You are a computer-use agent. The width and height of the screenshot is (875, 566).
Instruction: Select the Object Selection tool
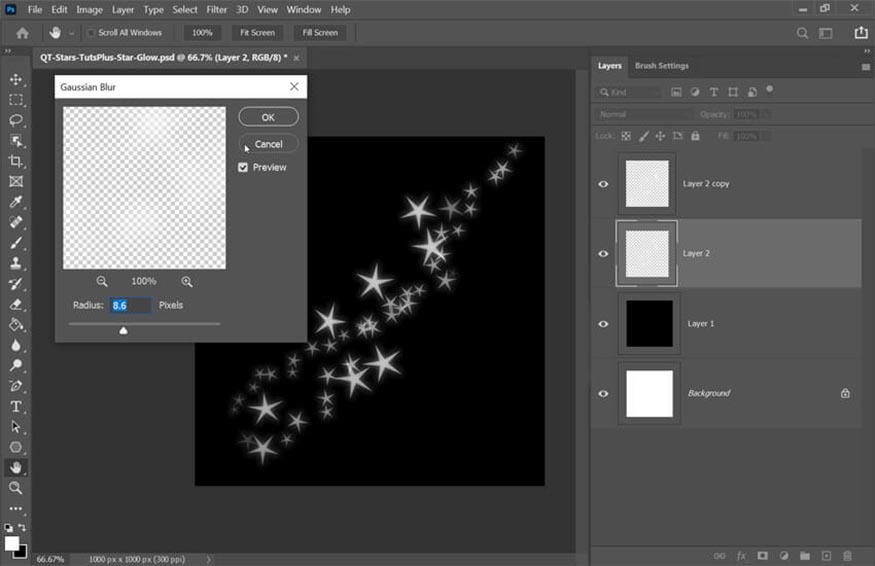point(16,141)
